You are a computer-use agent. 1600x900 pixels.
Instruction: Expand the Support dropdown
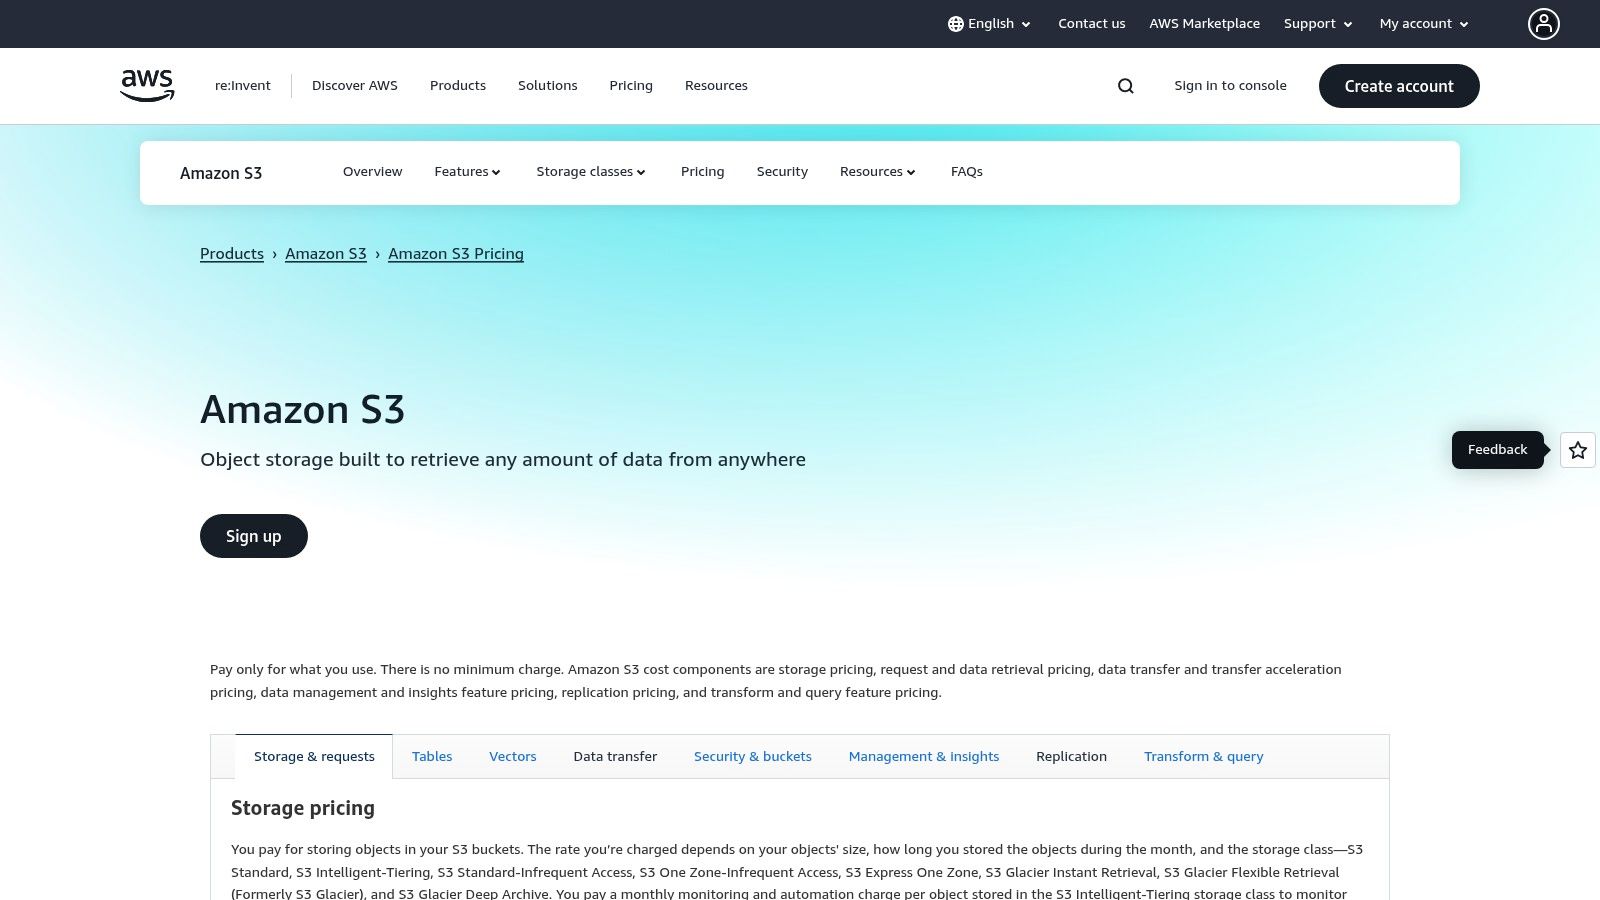pyautogui.click(x=1317, y=23)
